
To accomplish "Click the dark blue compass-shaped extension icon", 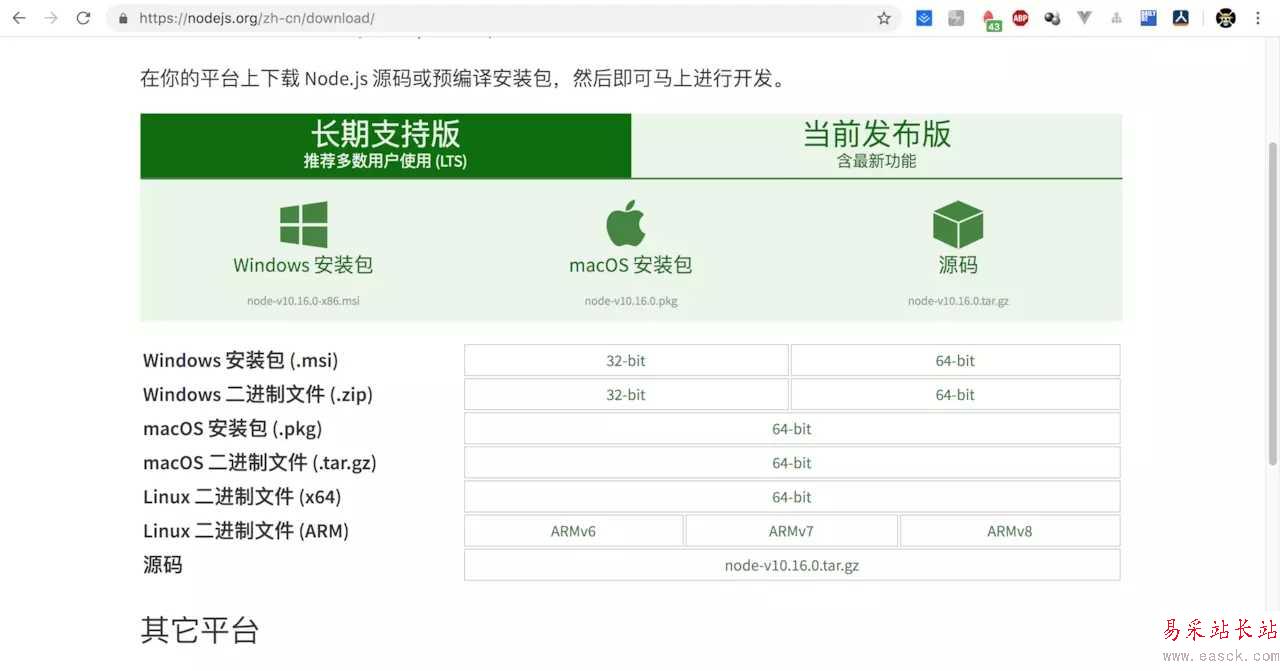I will pos(1181,18).
